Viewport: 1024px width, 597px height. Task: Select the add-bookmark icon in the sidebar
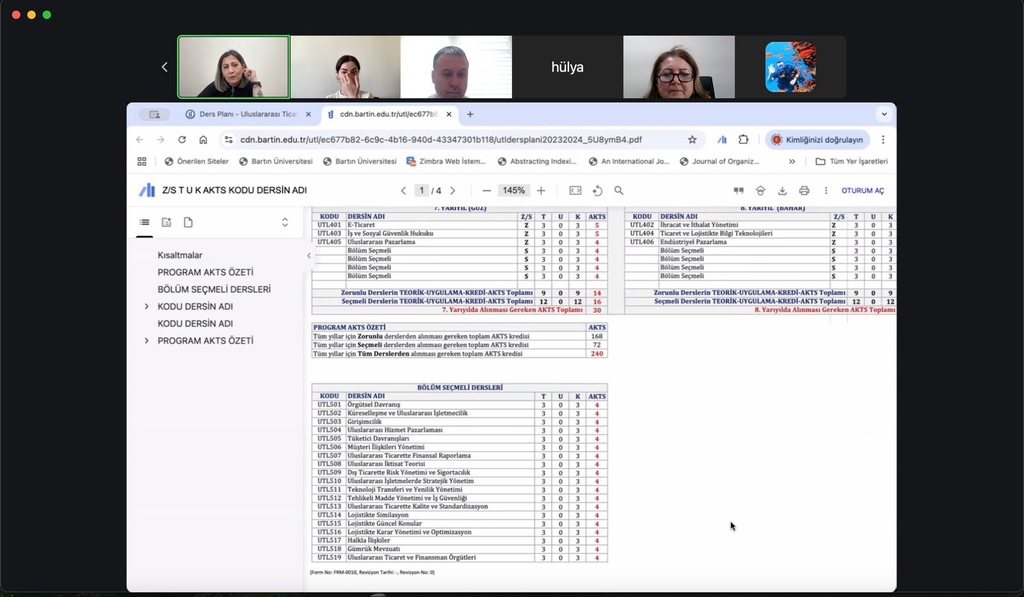click(x=167, y=222)
